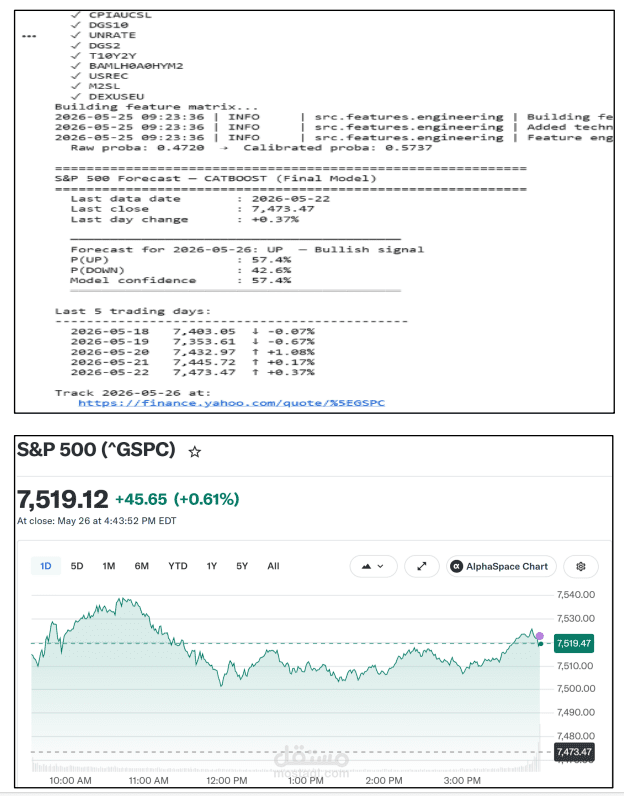The width and height of the screenshot is (624, 796).
Task: Open the finance.yahoo.com quote link
Action: tap(232, 403)
